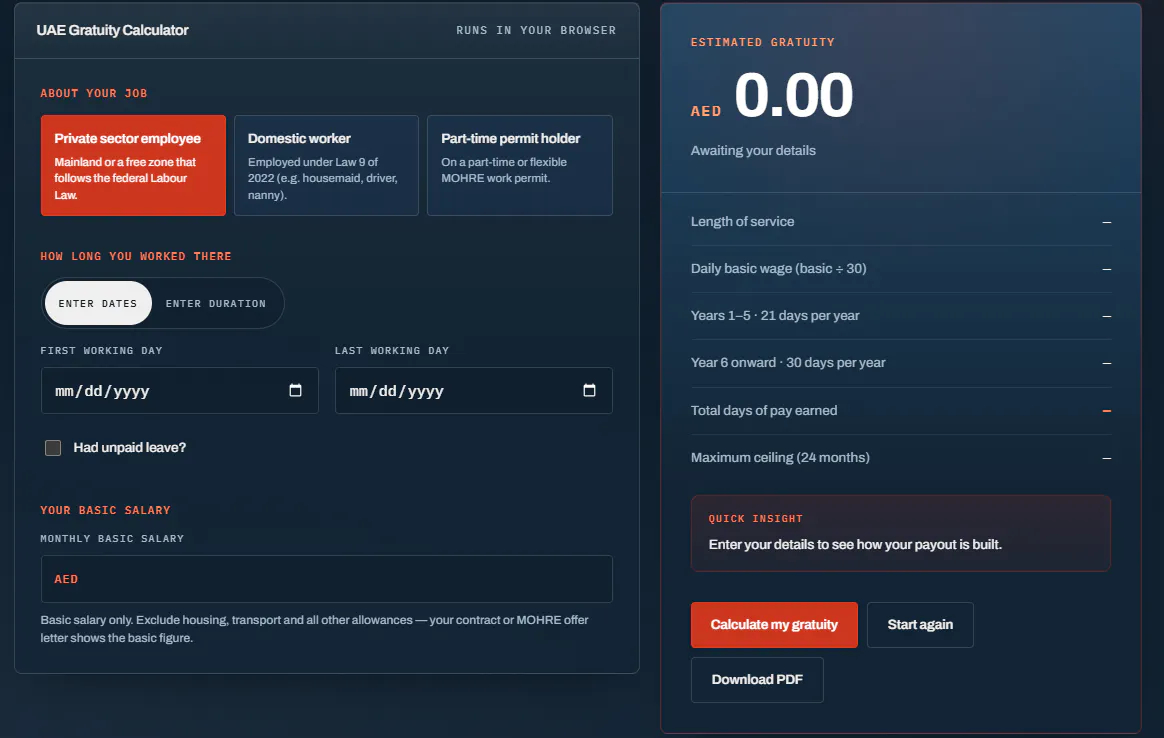Click the Monthly Basic Salary AED field
Viewport: 1164px width, 738px height.
tap(327, 579)
